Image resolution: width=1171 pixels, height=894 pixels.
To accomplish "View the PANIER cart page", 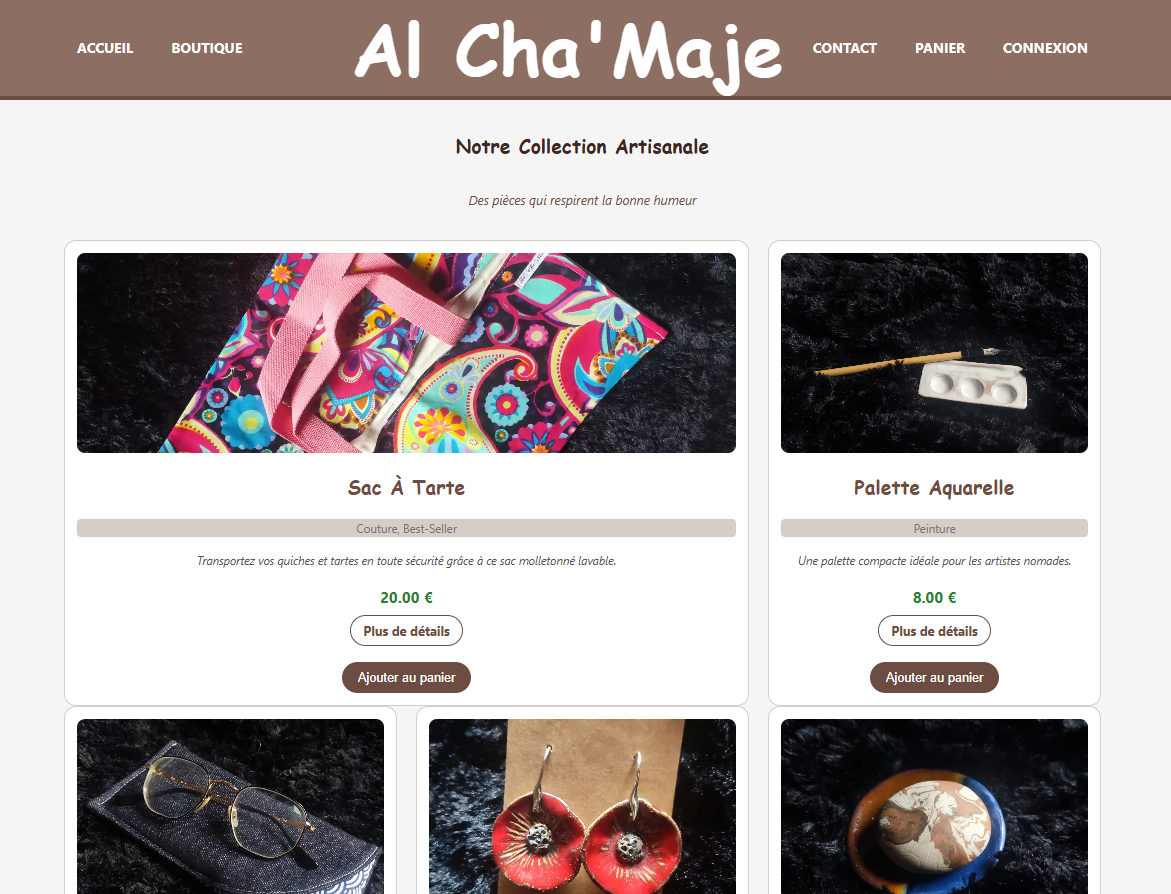I will [x=940, y=48].
